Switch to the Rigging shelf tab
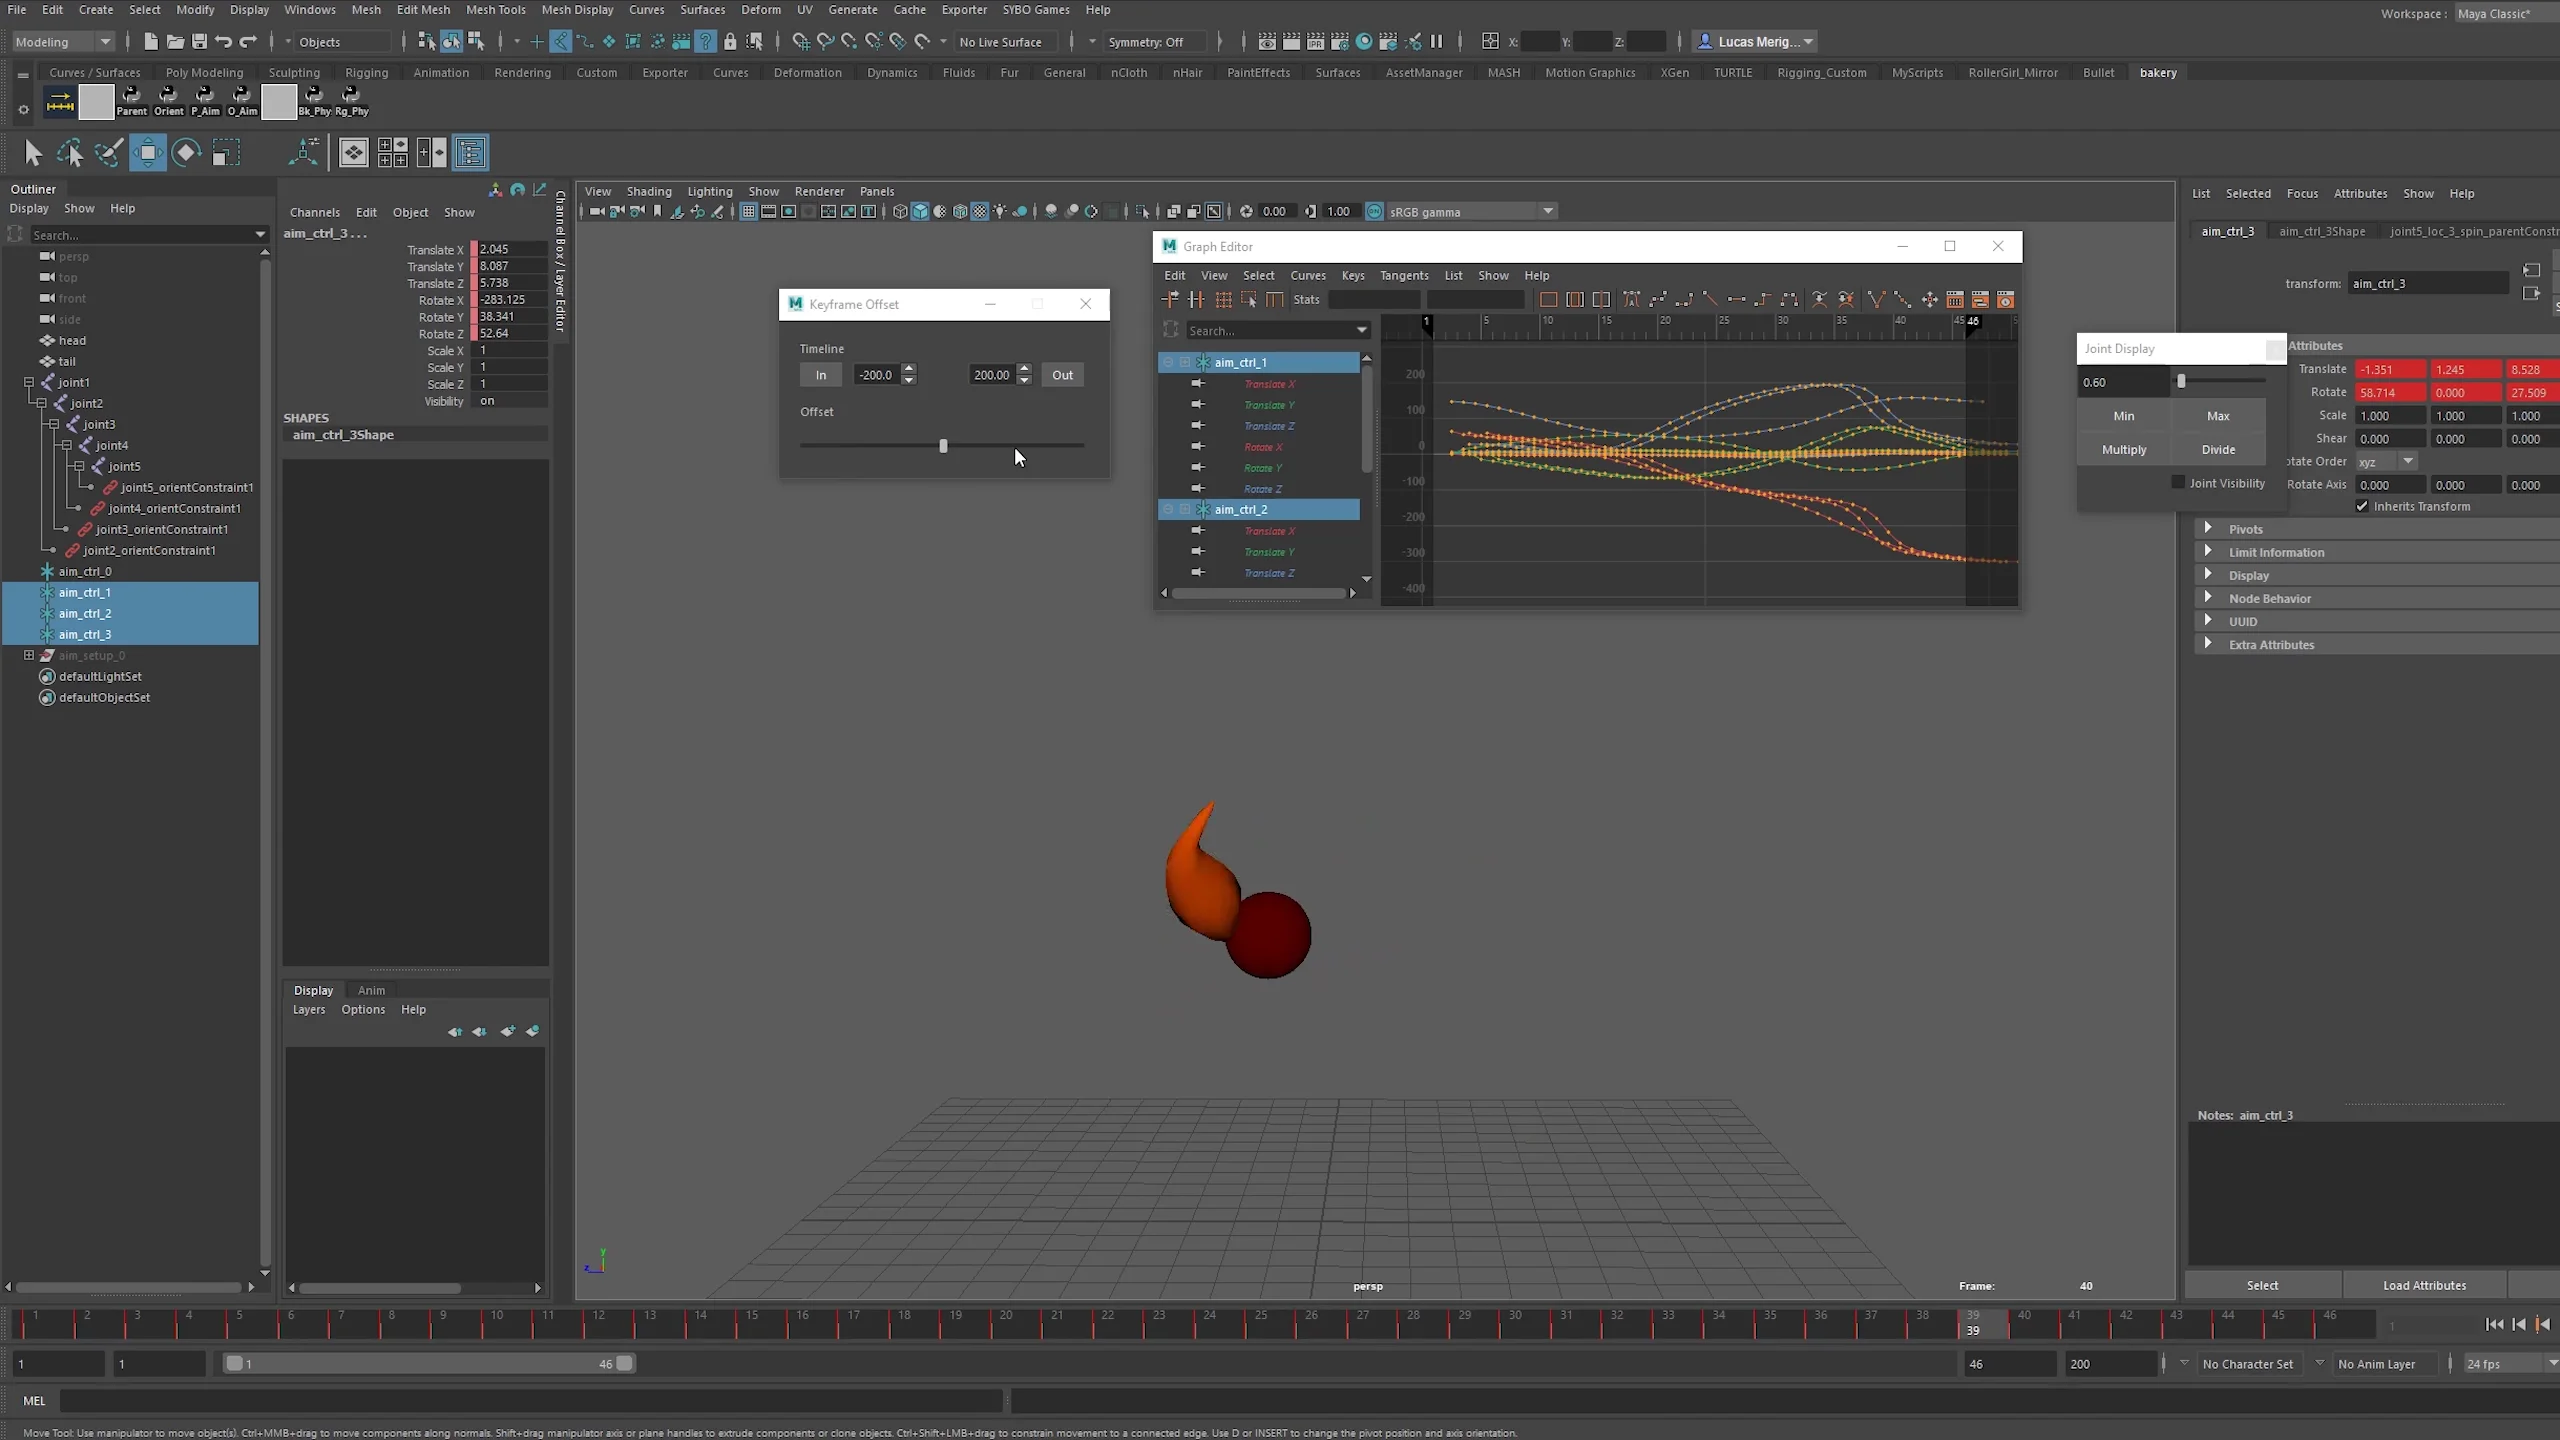2560x1440 pixels. pos(366,72)
